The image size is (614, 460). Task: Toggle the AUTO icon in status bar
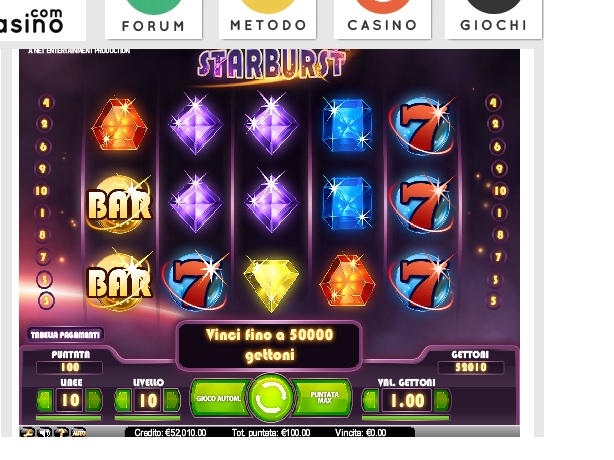coord(79,433)
